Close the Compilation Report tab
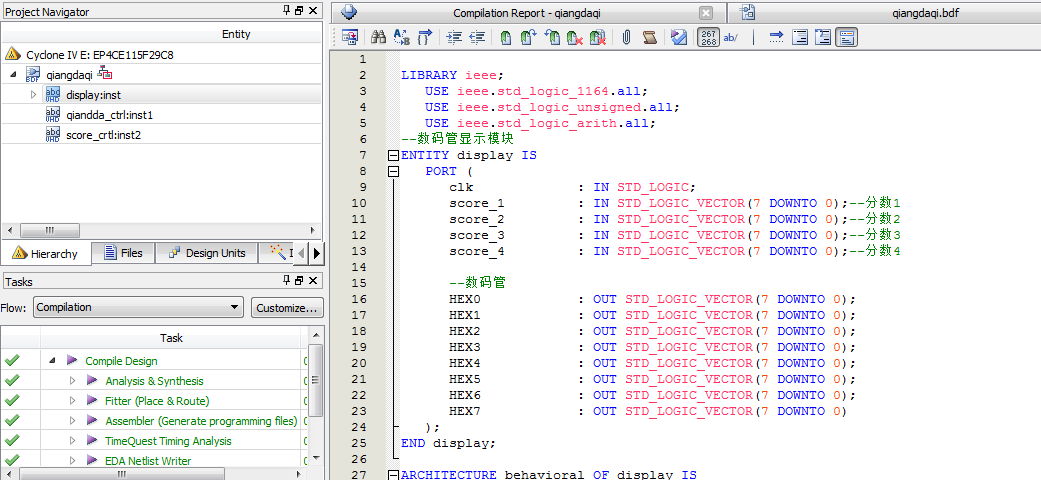The width and height of the screenshot is (1041, 480). pos(706,13)
